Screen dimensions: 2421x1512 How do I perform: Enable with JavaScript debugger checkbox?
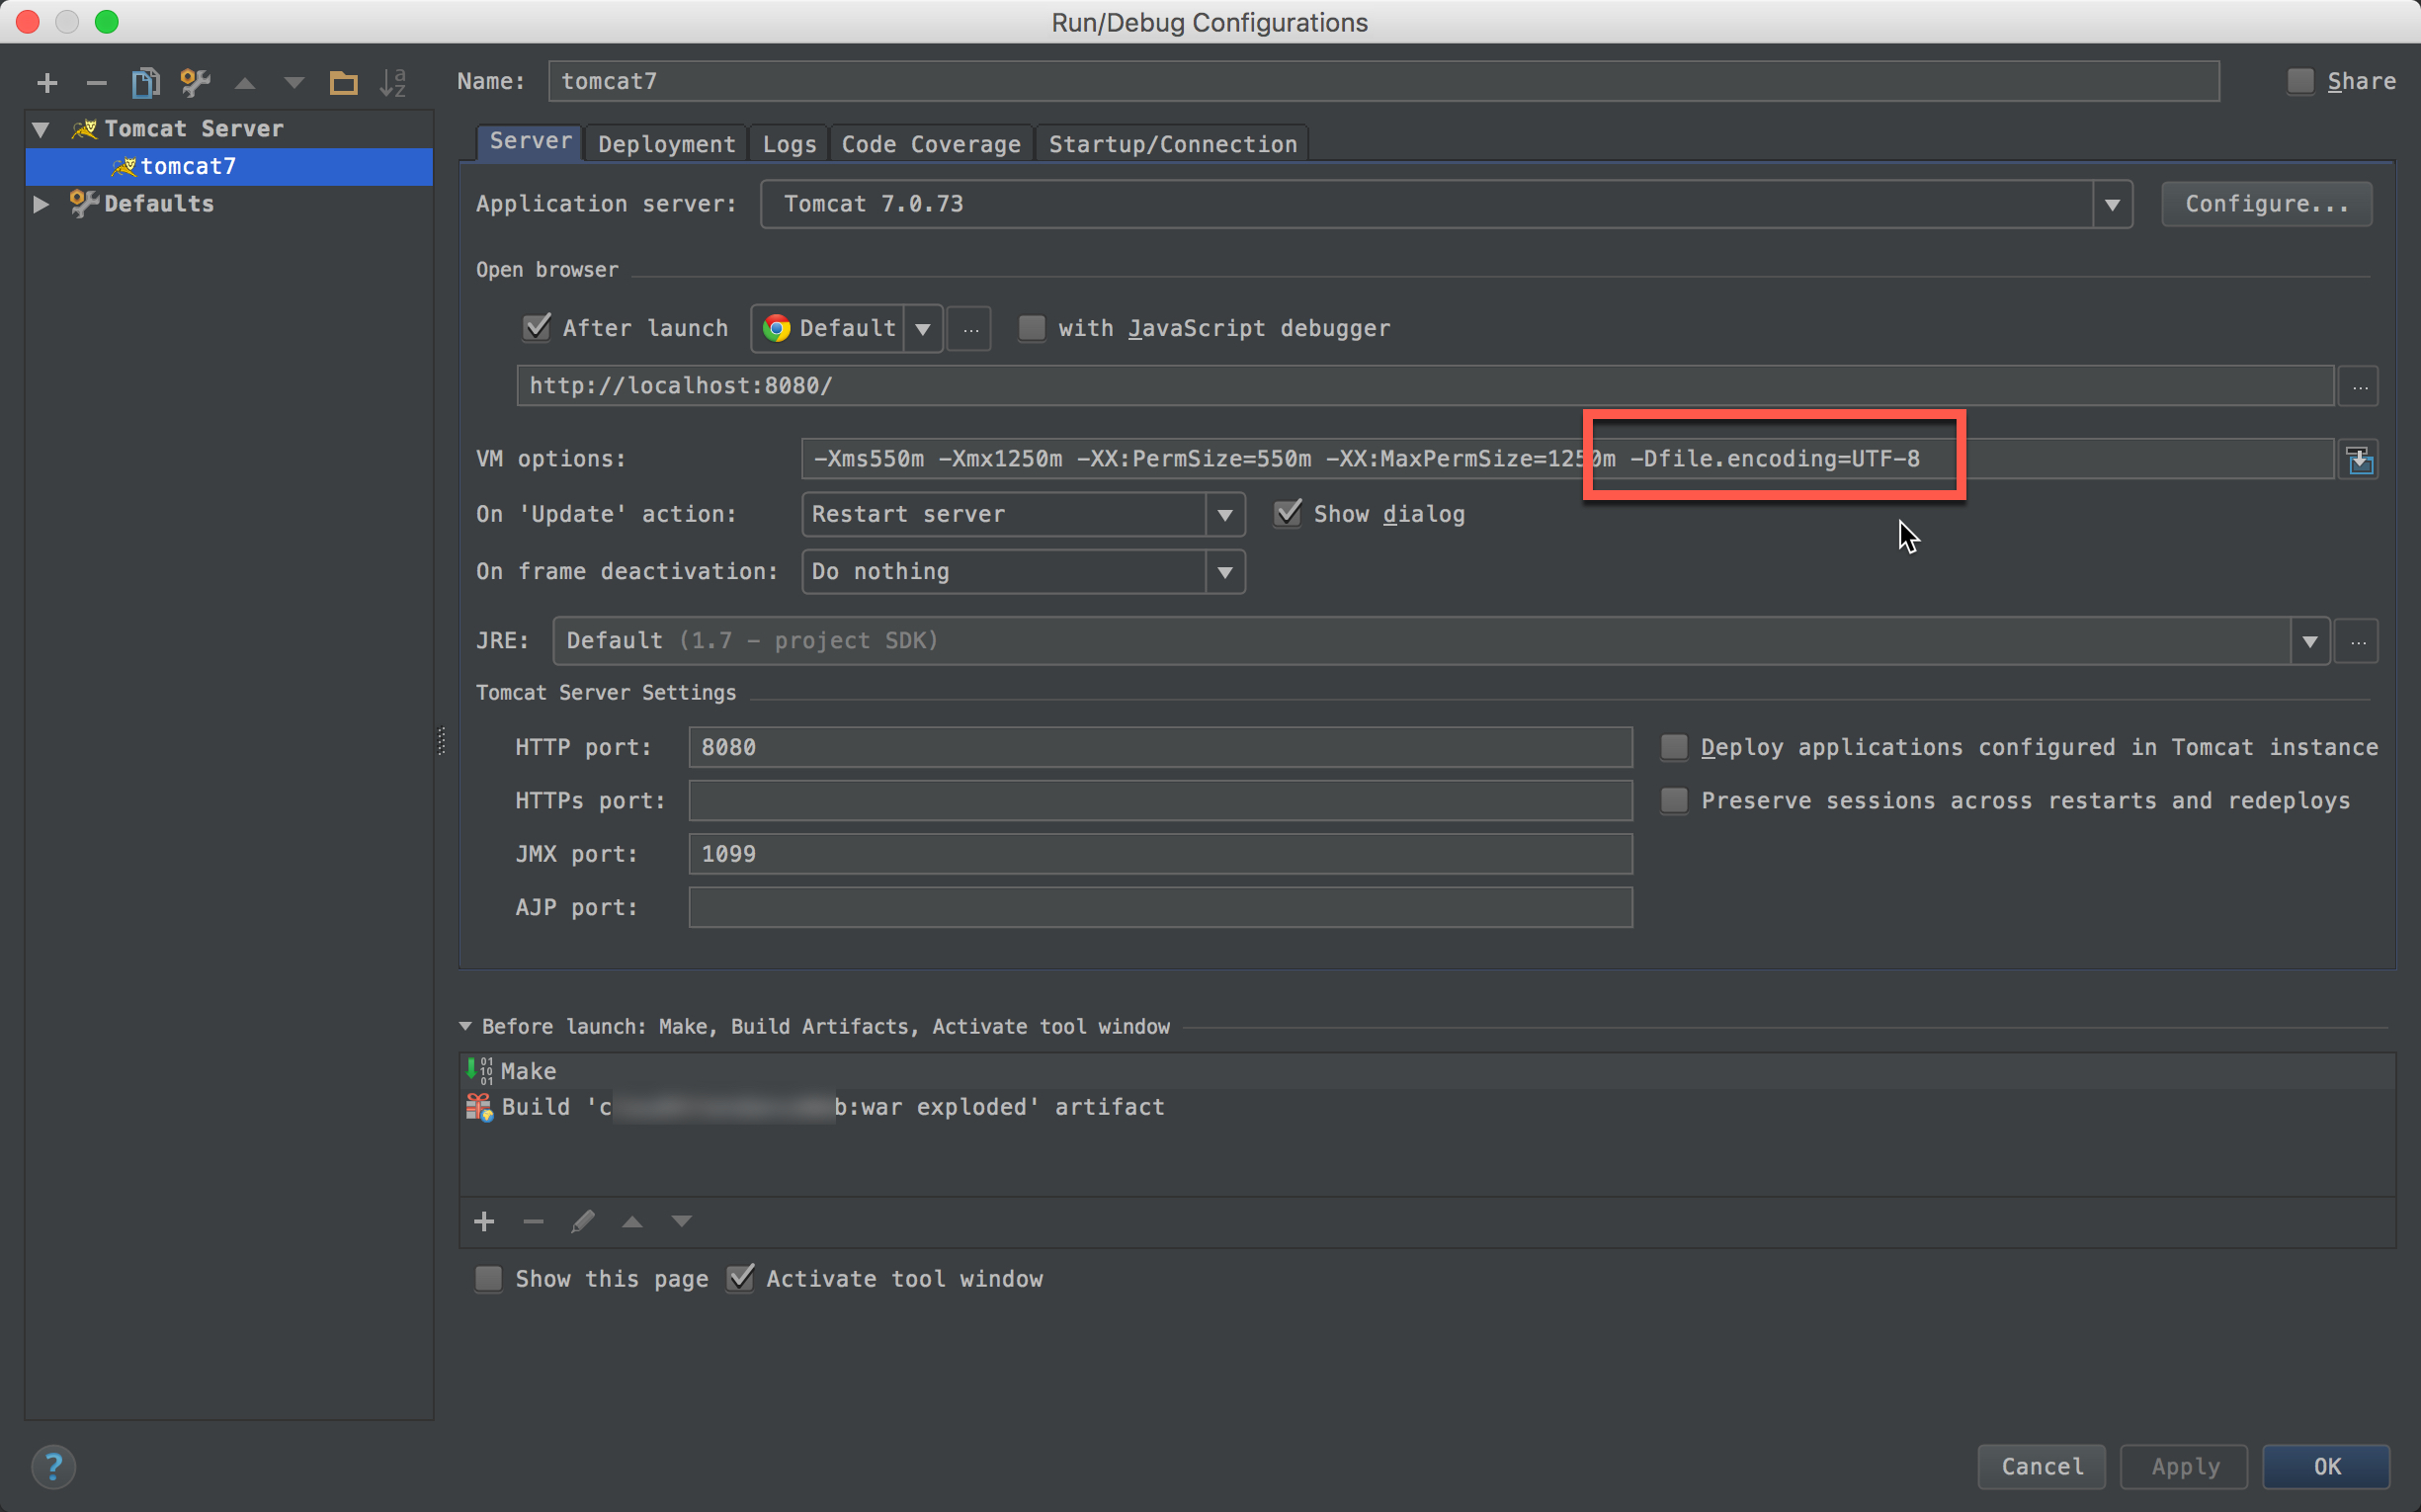(1030, 327)
